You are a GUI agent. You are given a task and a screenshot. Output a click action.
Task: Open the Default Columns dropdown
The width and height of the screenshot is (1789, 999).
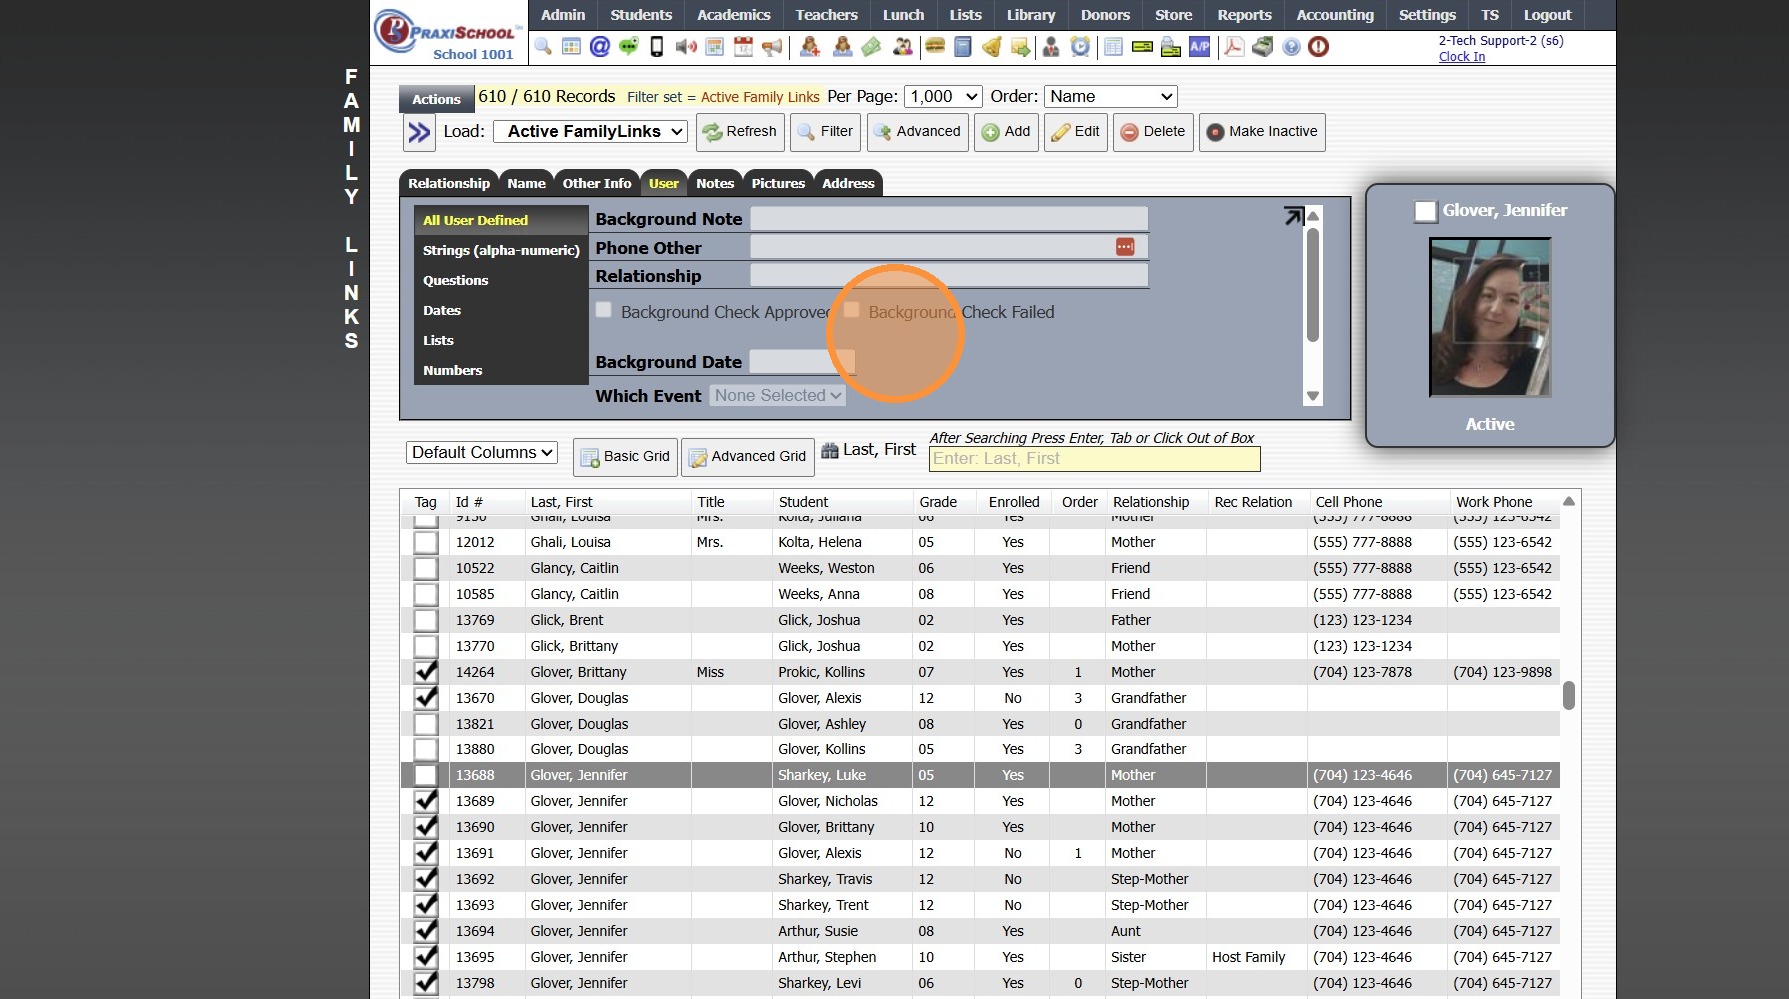pos(482,452)
